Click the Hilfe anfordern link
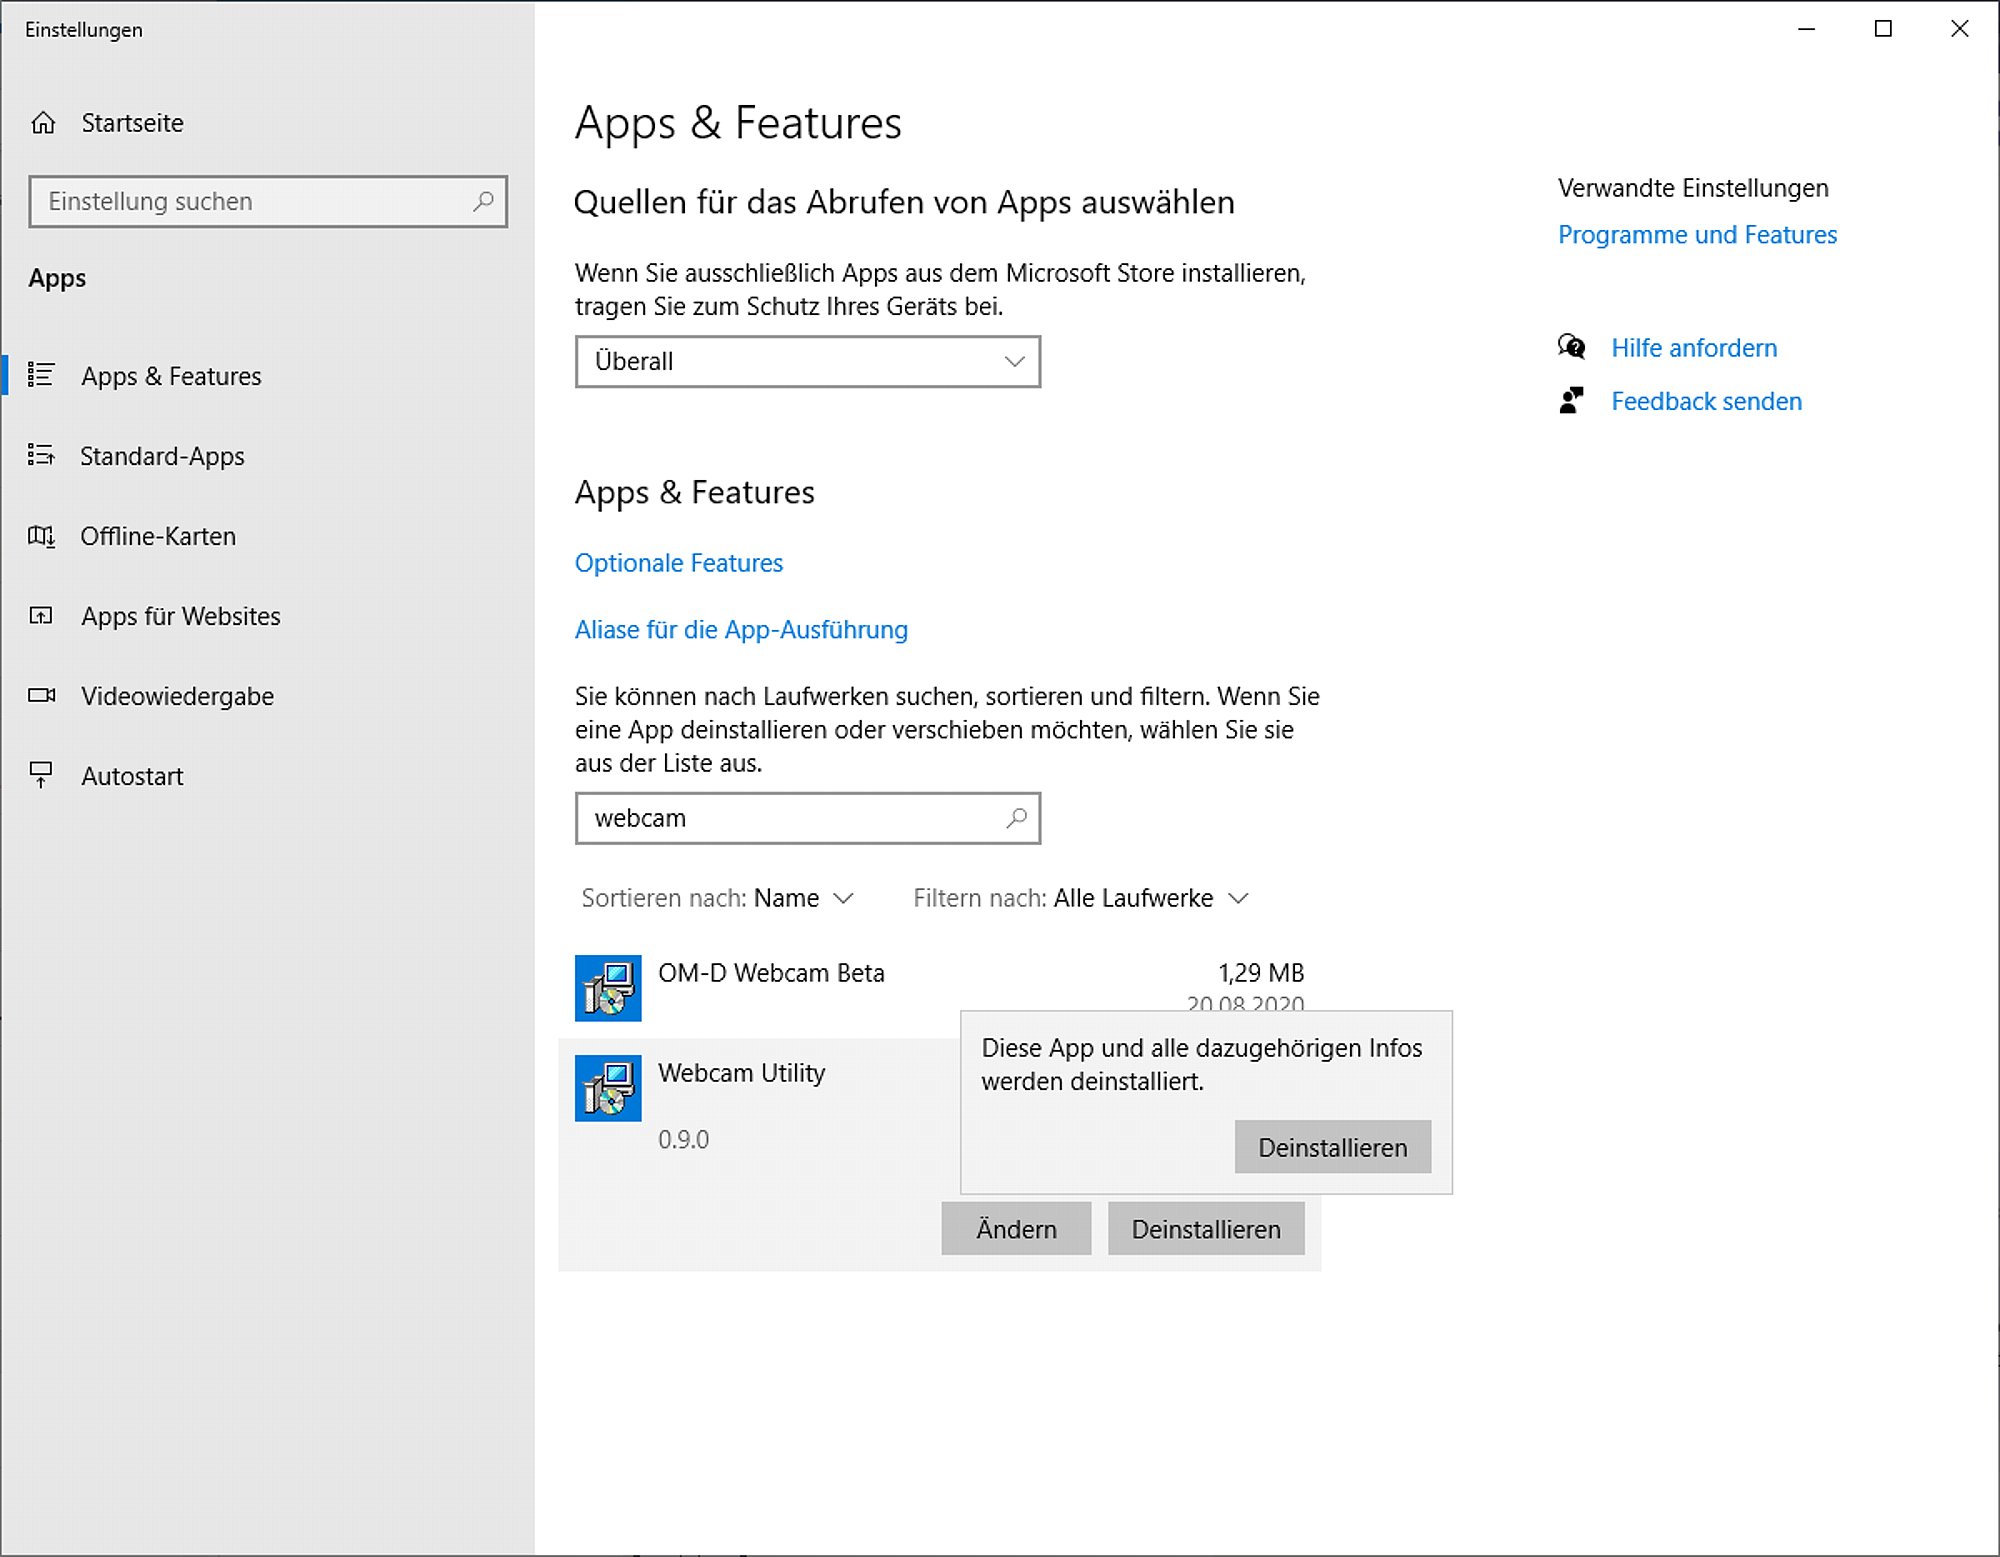The image size is (2000, 1557). coord(1694,348)
